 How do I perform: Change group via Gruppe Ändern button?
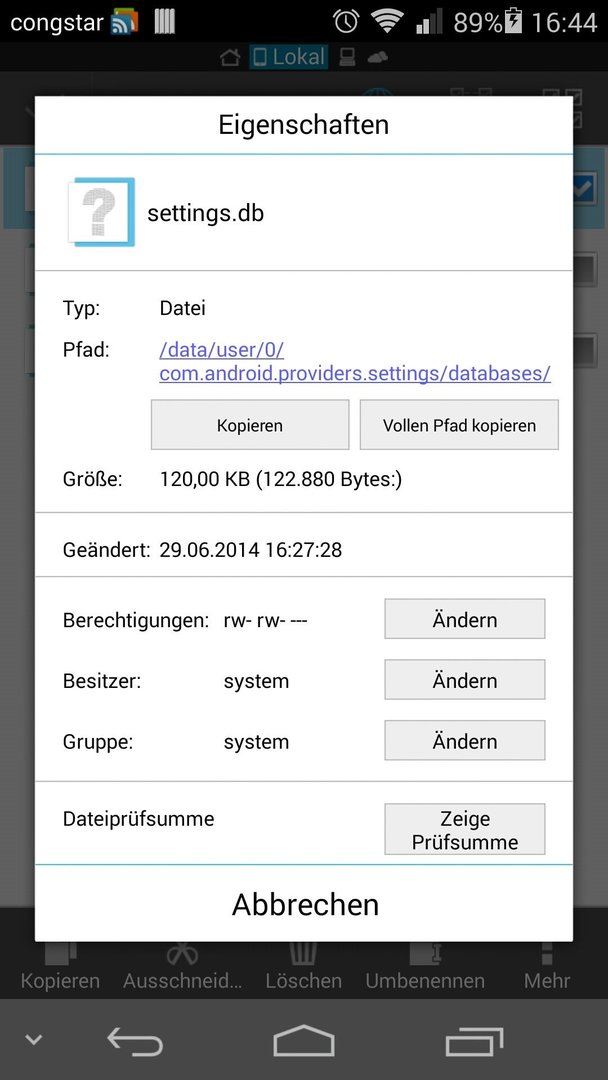click(465, 740)
